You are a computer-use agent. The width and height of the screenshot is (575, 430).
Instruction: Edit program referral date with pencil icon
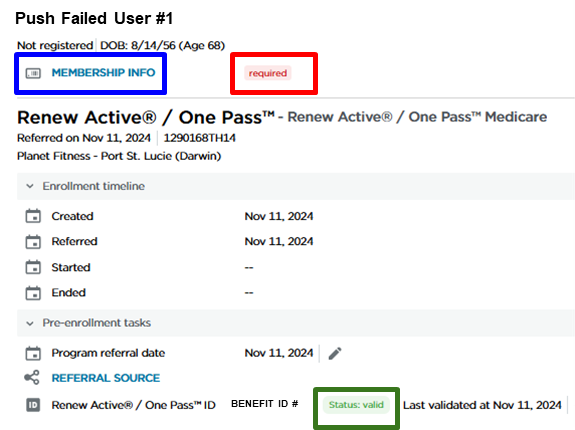coord(335,353)
